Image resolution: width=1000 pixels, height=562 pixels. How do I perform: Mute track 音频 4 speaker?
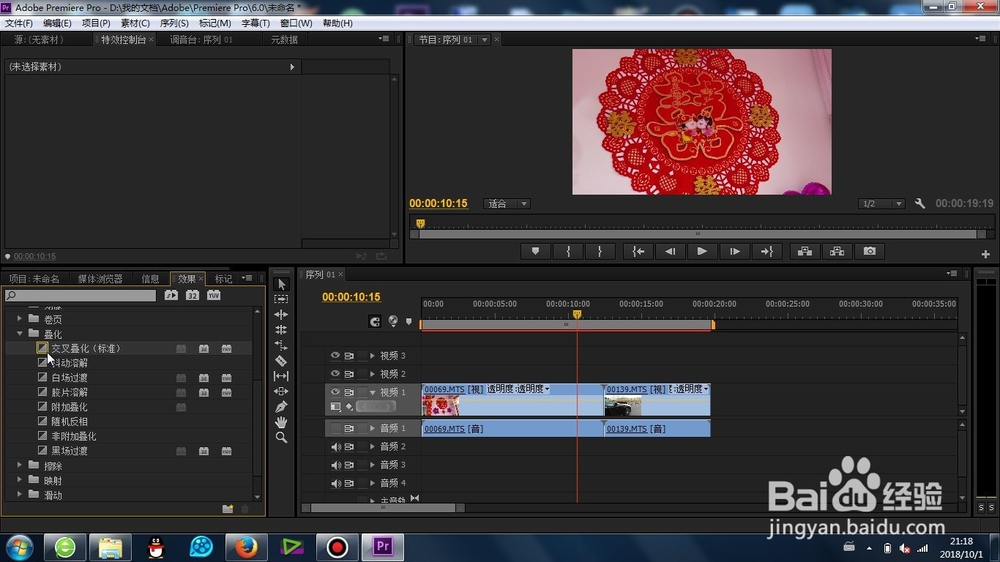pyautogui.click(x=335, y=484)
